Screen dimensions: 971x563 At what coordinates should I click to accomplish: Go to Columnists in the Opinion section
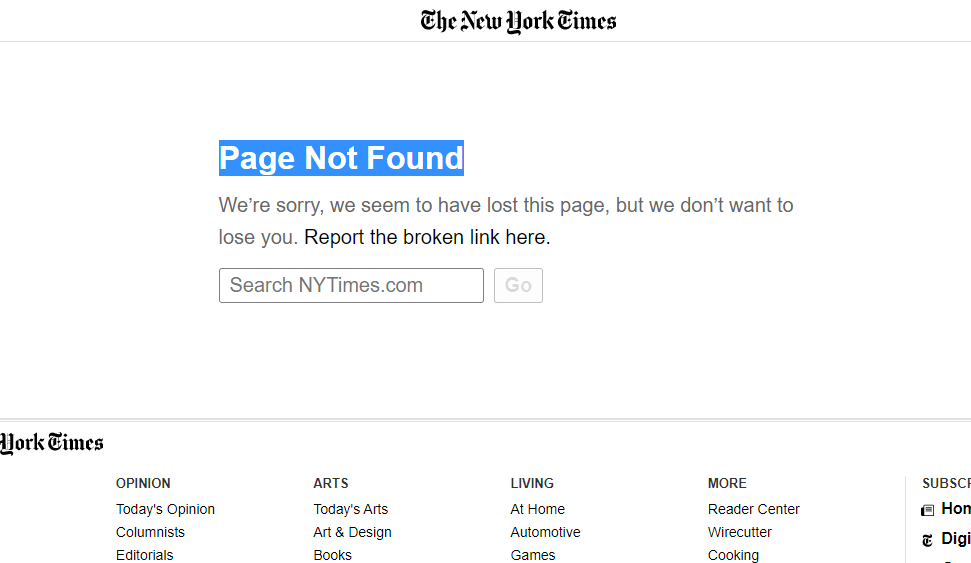point(150,532)
